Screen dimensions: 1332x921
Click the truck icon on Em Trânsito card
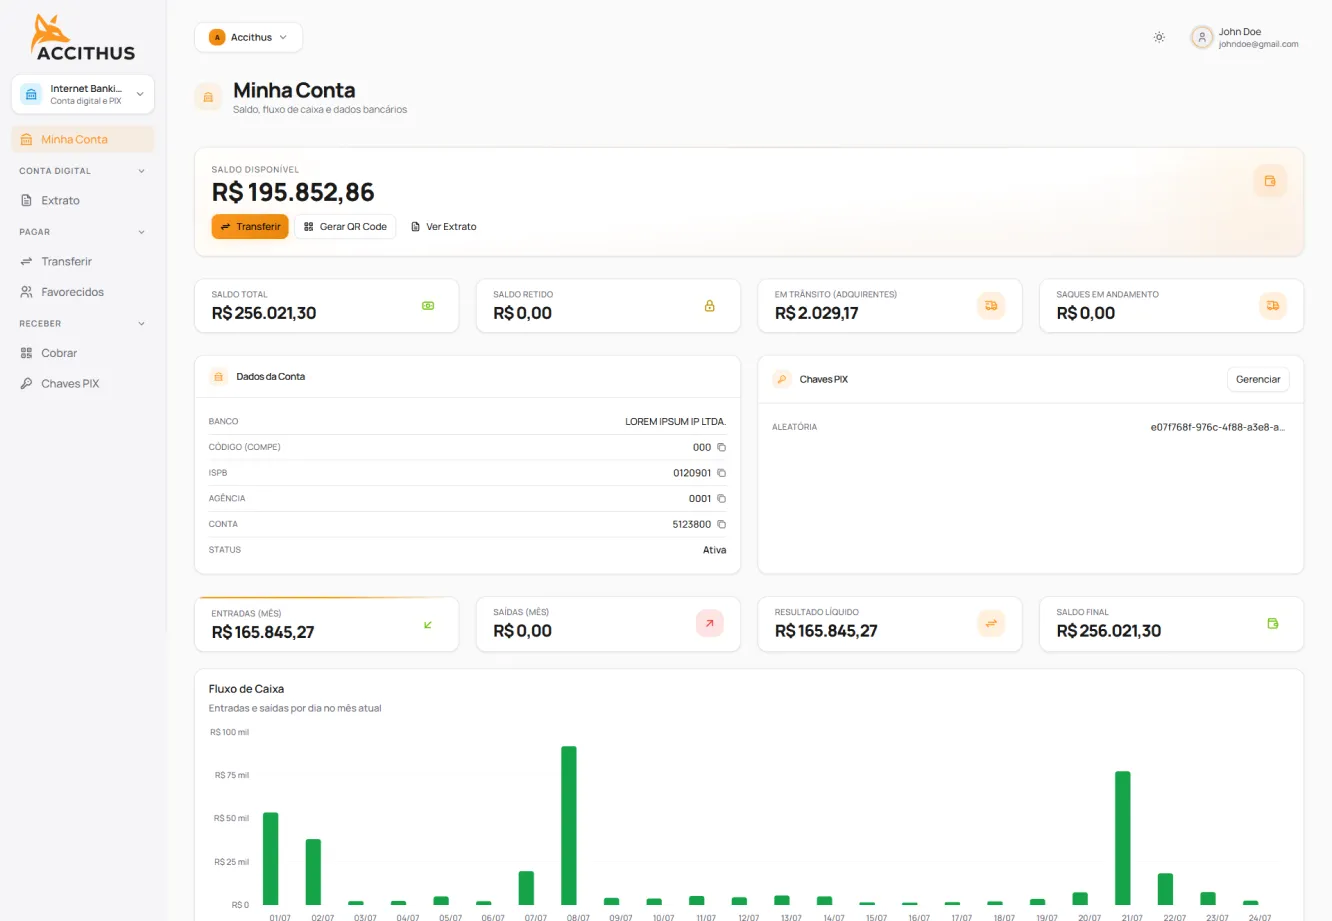click(x=991, y=306)
